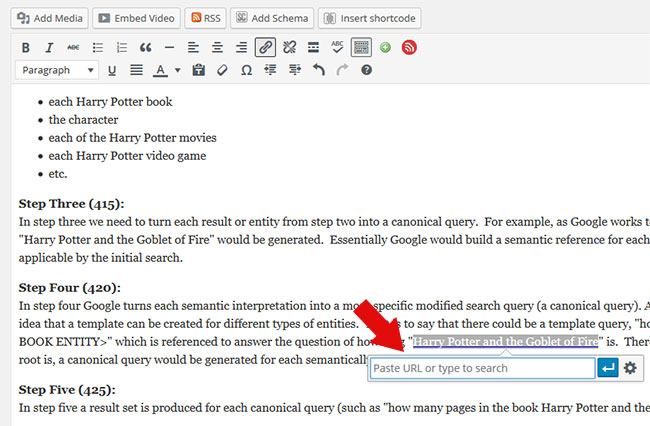Undo the last action
The height and width of the screenshot is (426, 650).
pos(318,70)
